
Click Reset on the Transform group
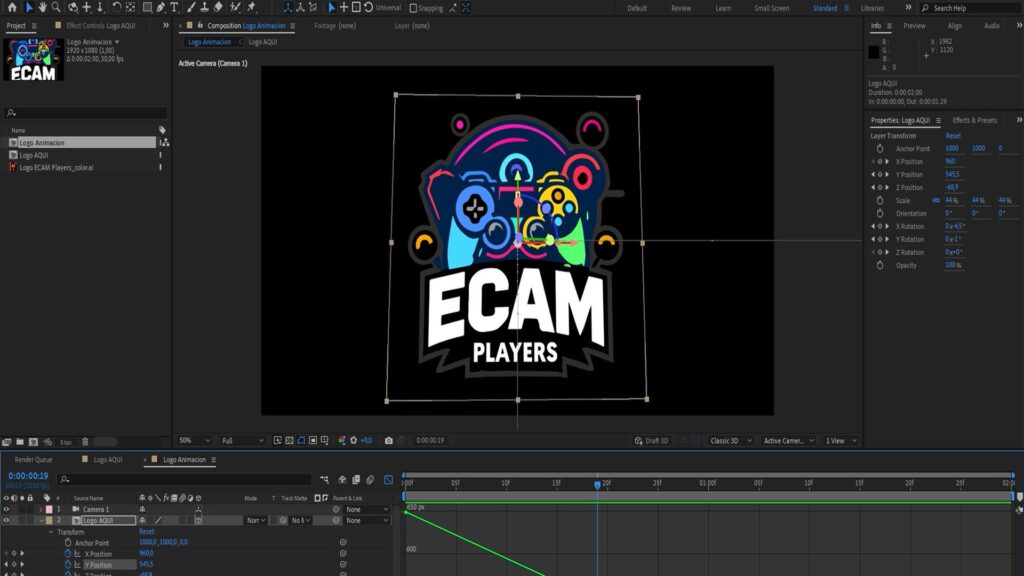click(x=146, y=532)
